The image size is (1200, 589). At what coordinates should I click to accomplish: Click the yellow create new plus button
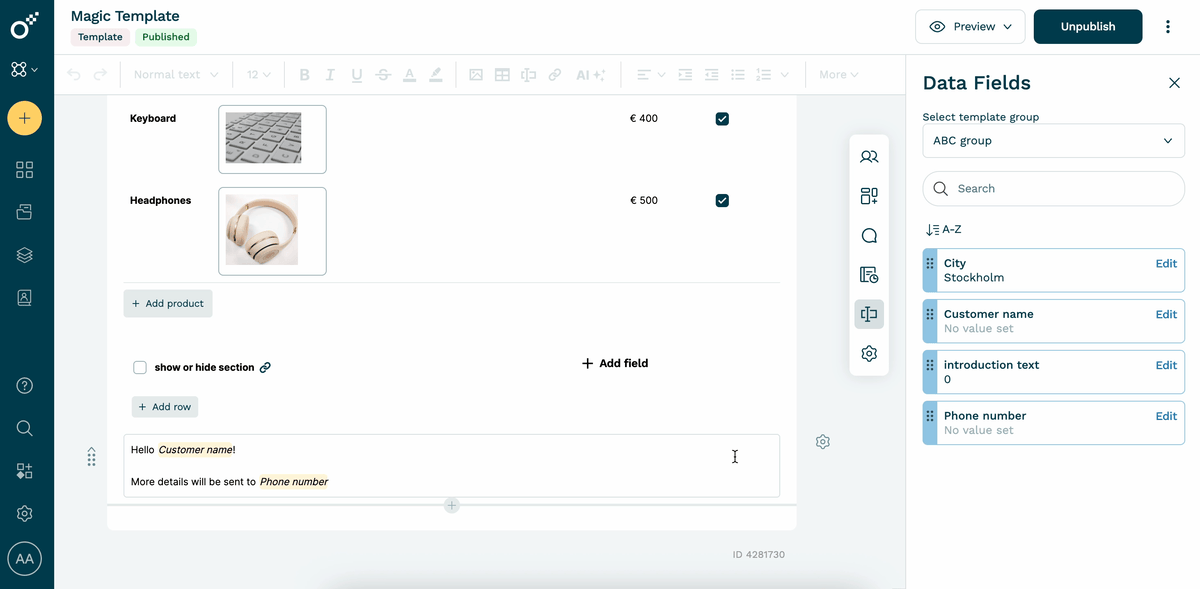(25, 119)
